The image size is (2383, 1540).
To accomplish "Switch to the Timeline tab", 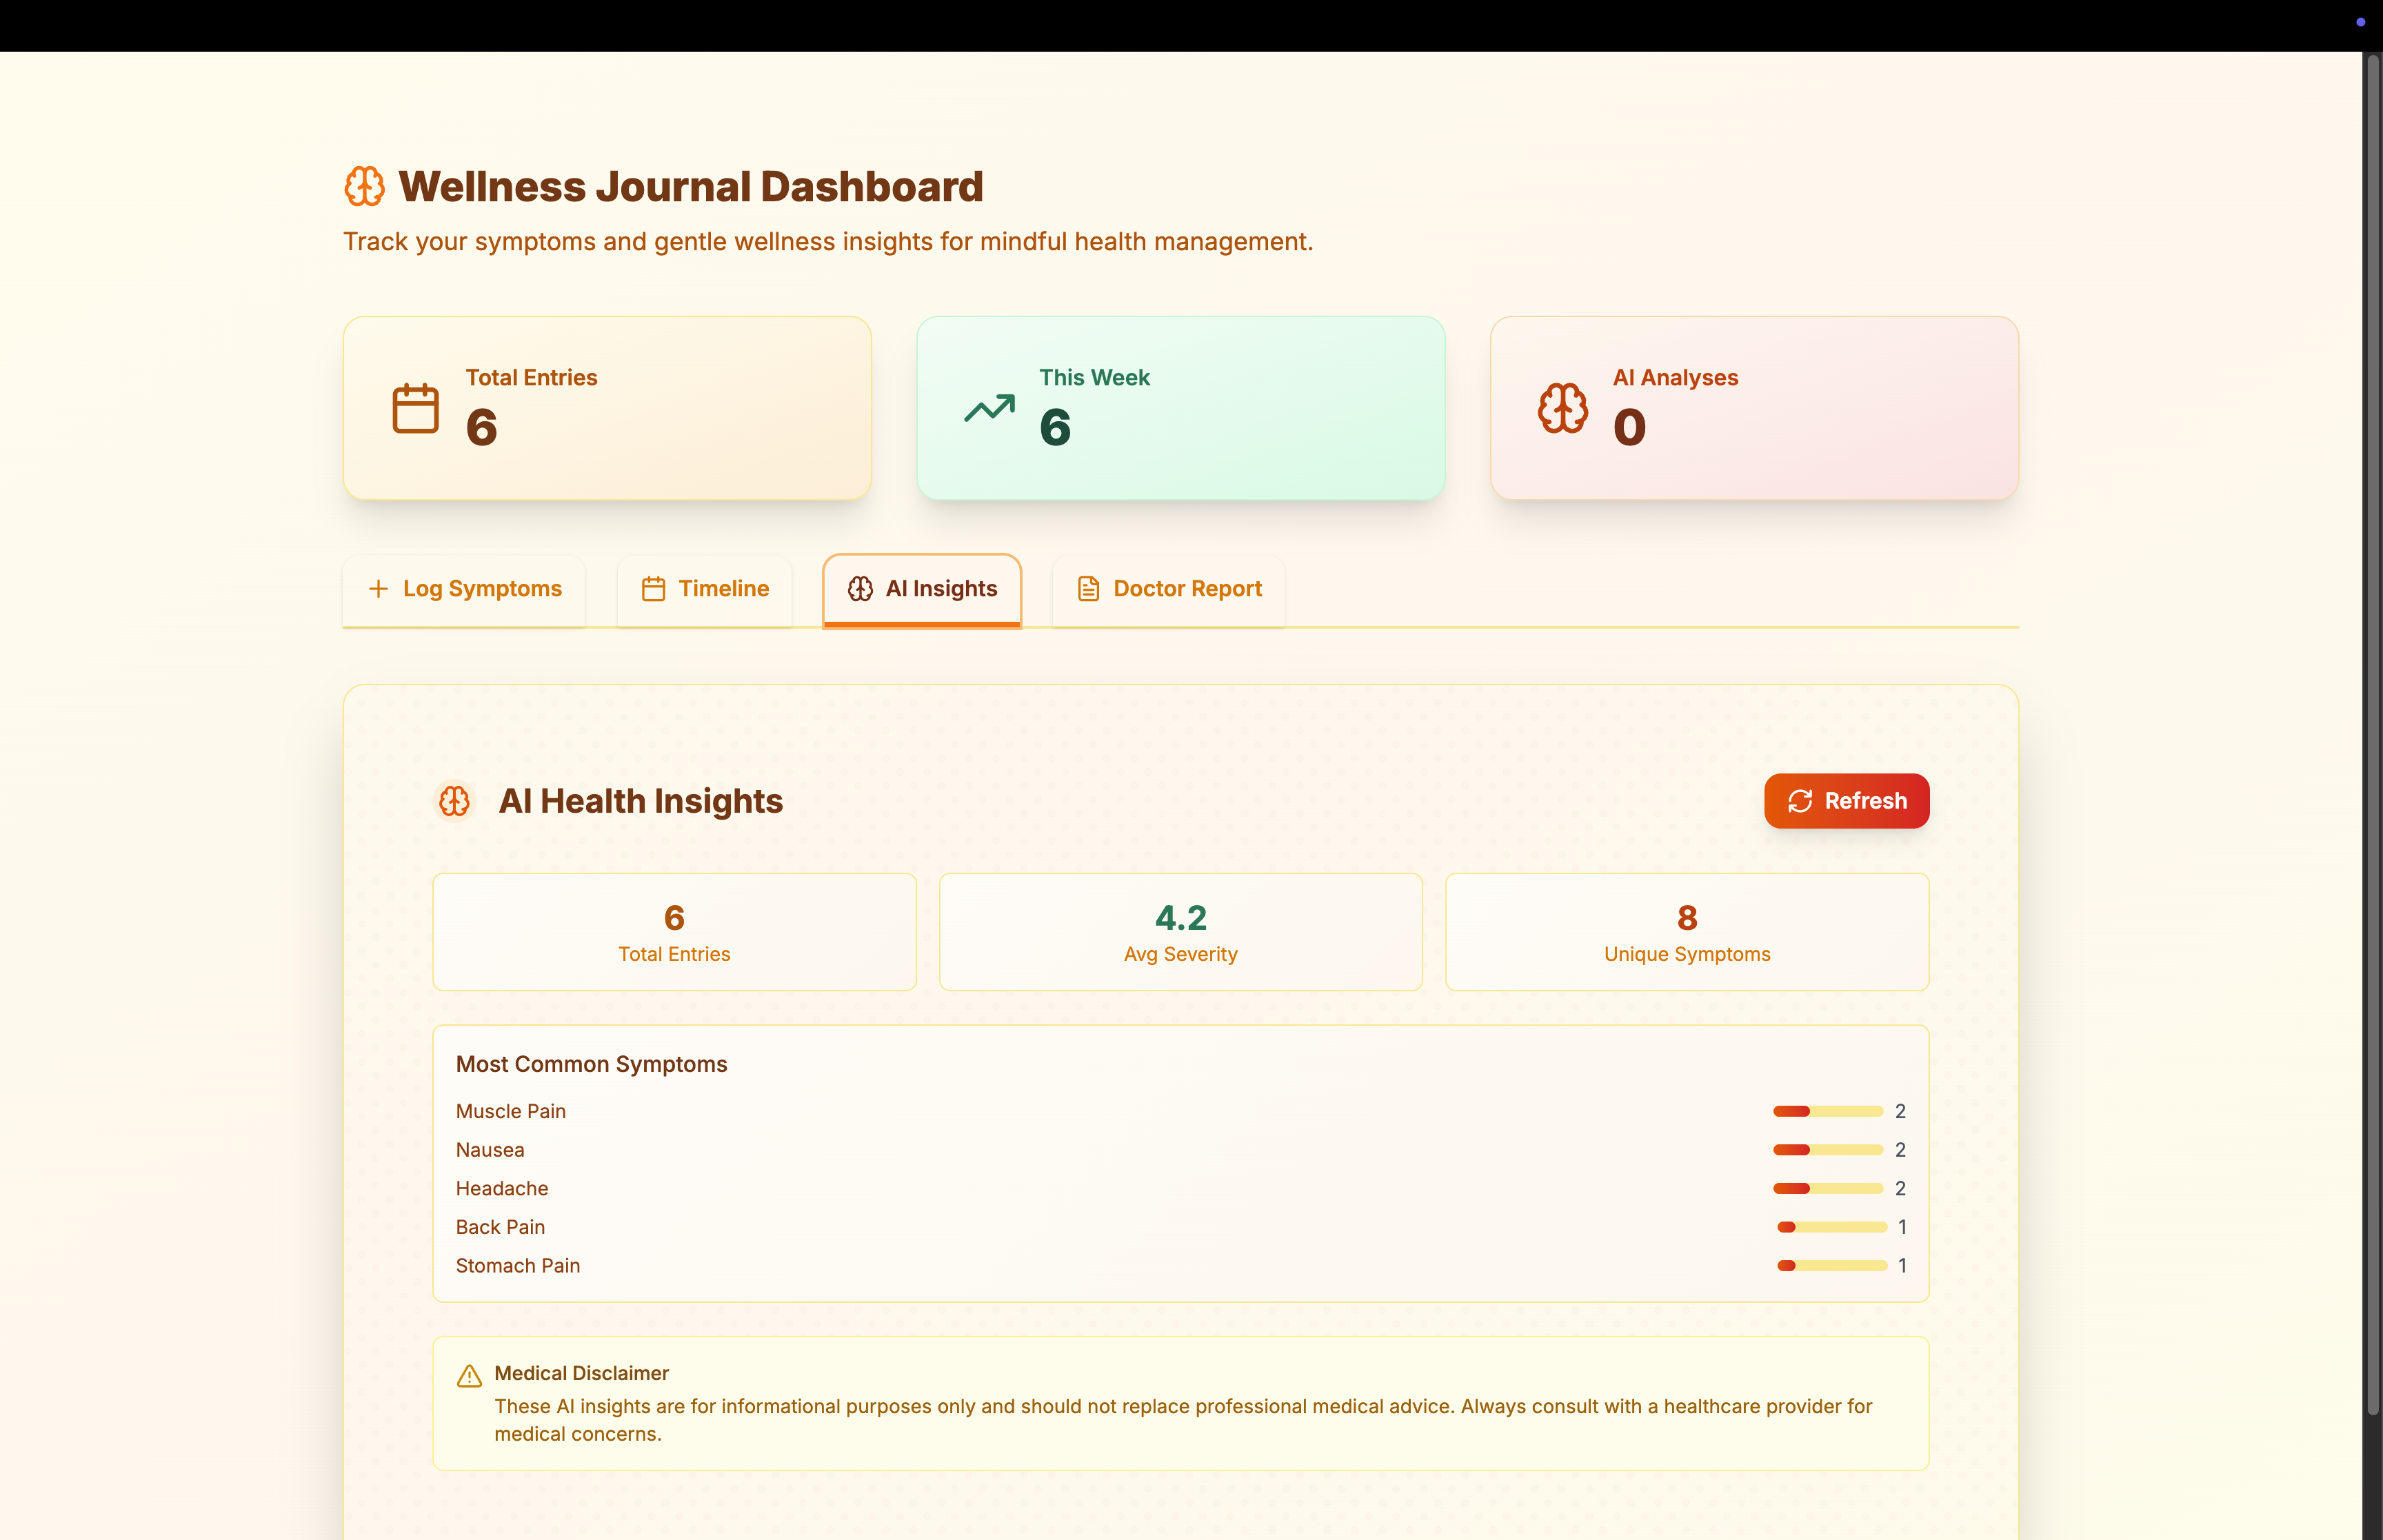I will coord(704,589).
